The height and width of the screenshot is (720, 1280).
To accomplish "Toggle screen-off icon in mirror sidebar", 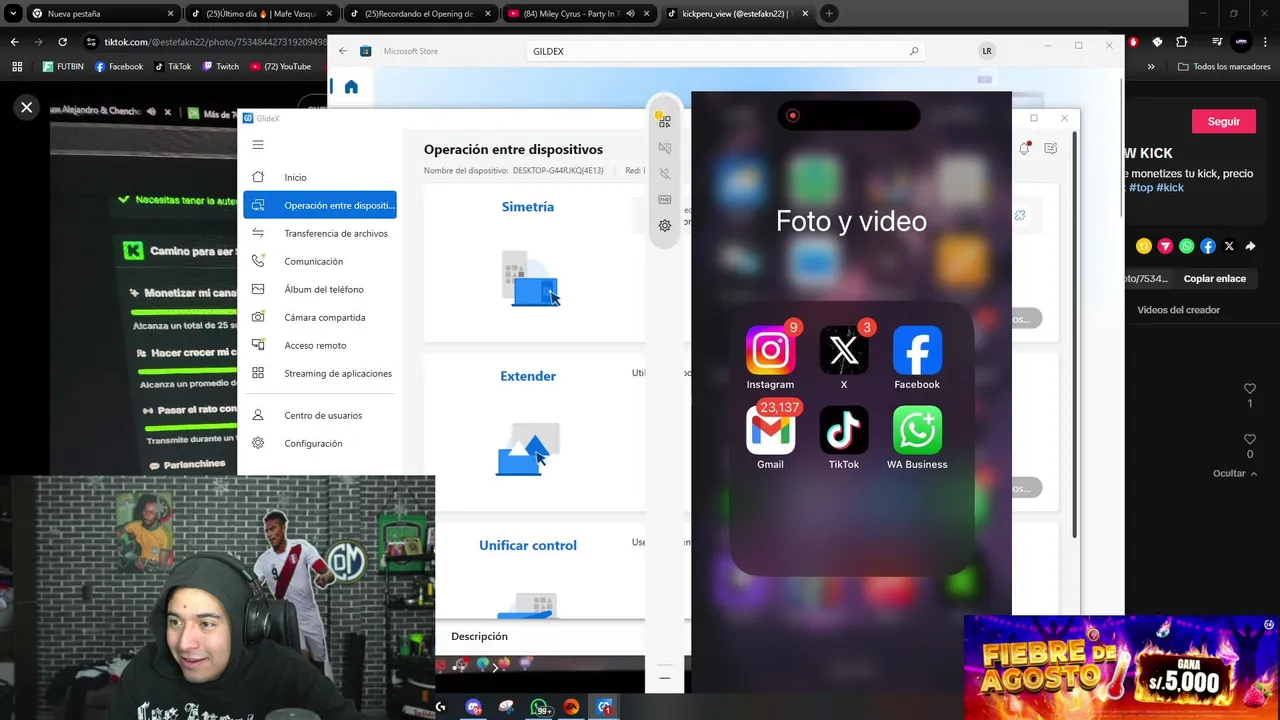I will point(665,148).
